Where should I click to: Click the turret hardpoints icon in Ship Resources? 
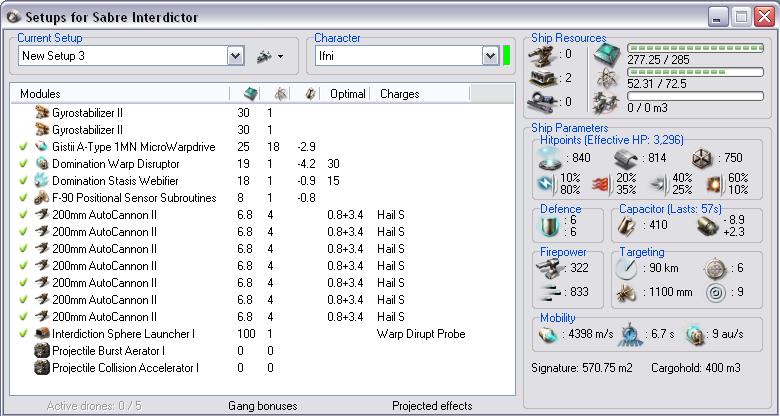542,55
